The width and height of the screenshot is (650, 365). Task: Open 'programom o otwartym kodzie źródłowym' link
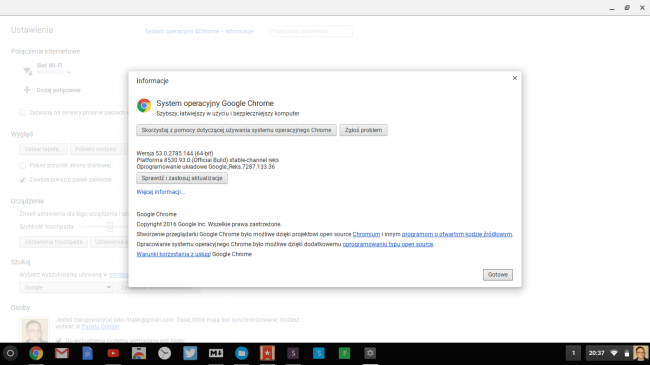(457, 234)
